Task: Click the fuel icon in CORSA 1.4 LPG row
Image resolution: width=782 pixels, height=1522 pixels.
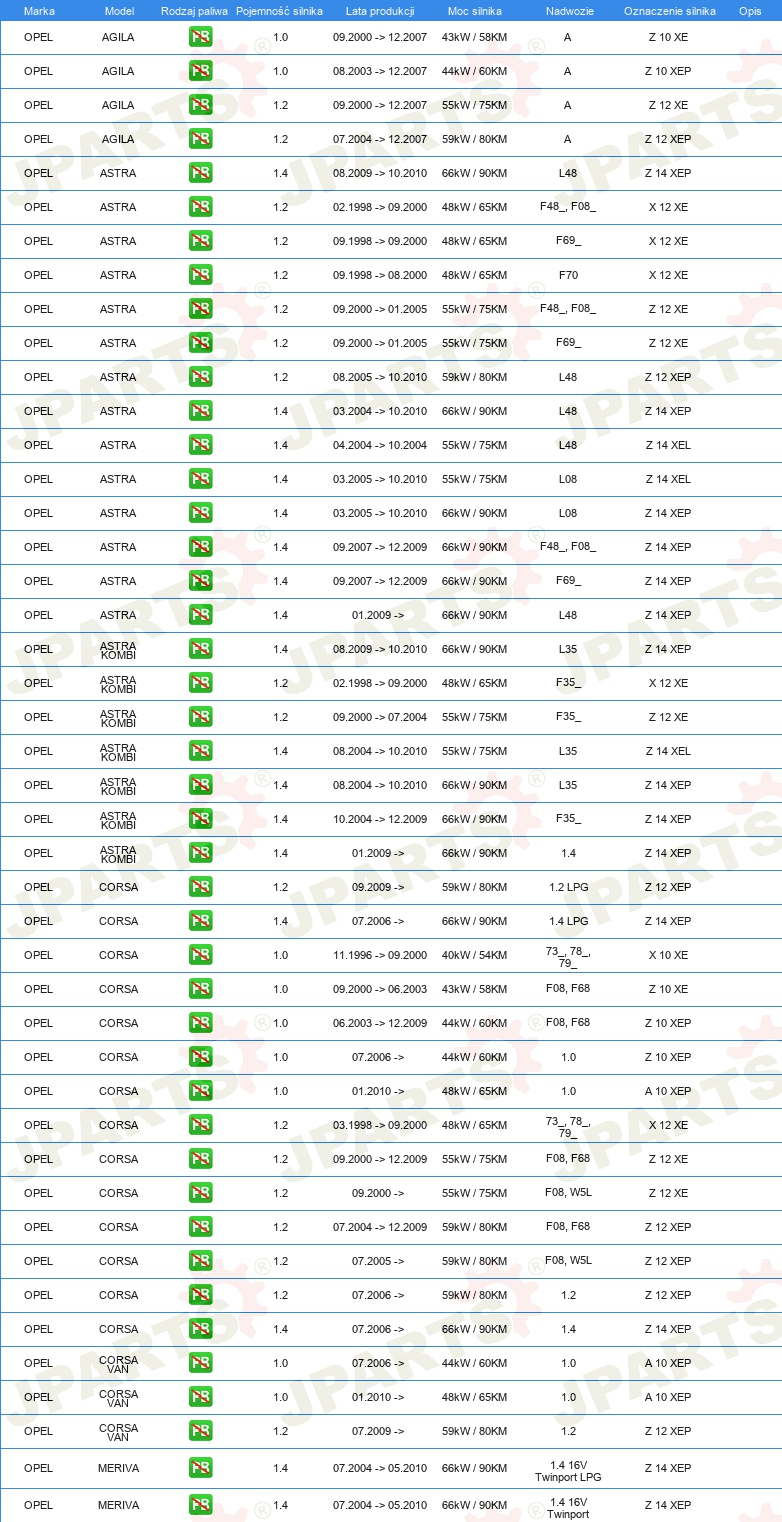Action: click(x=200, y=921)
